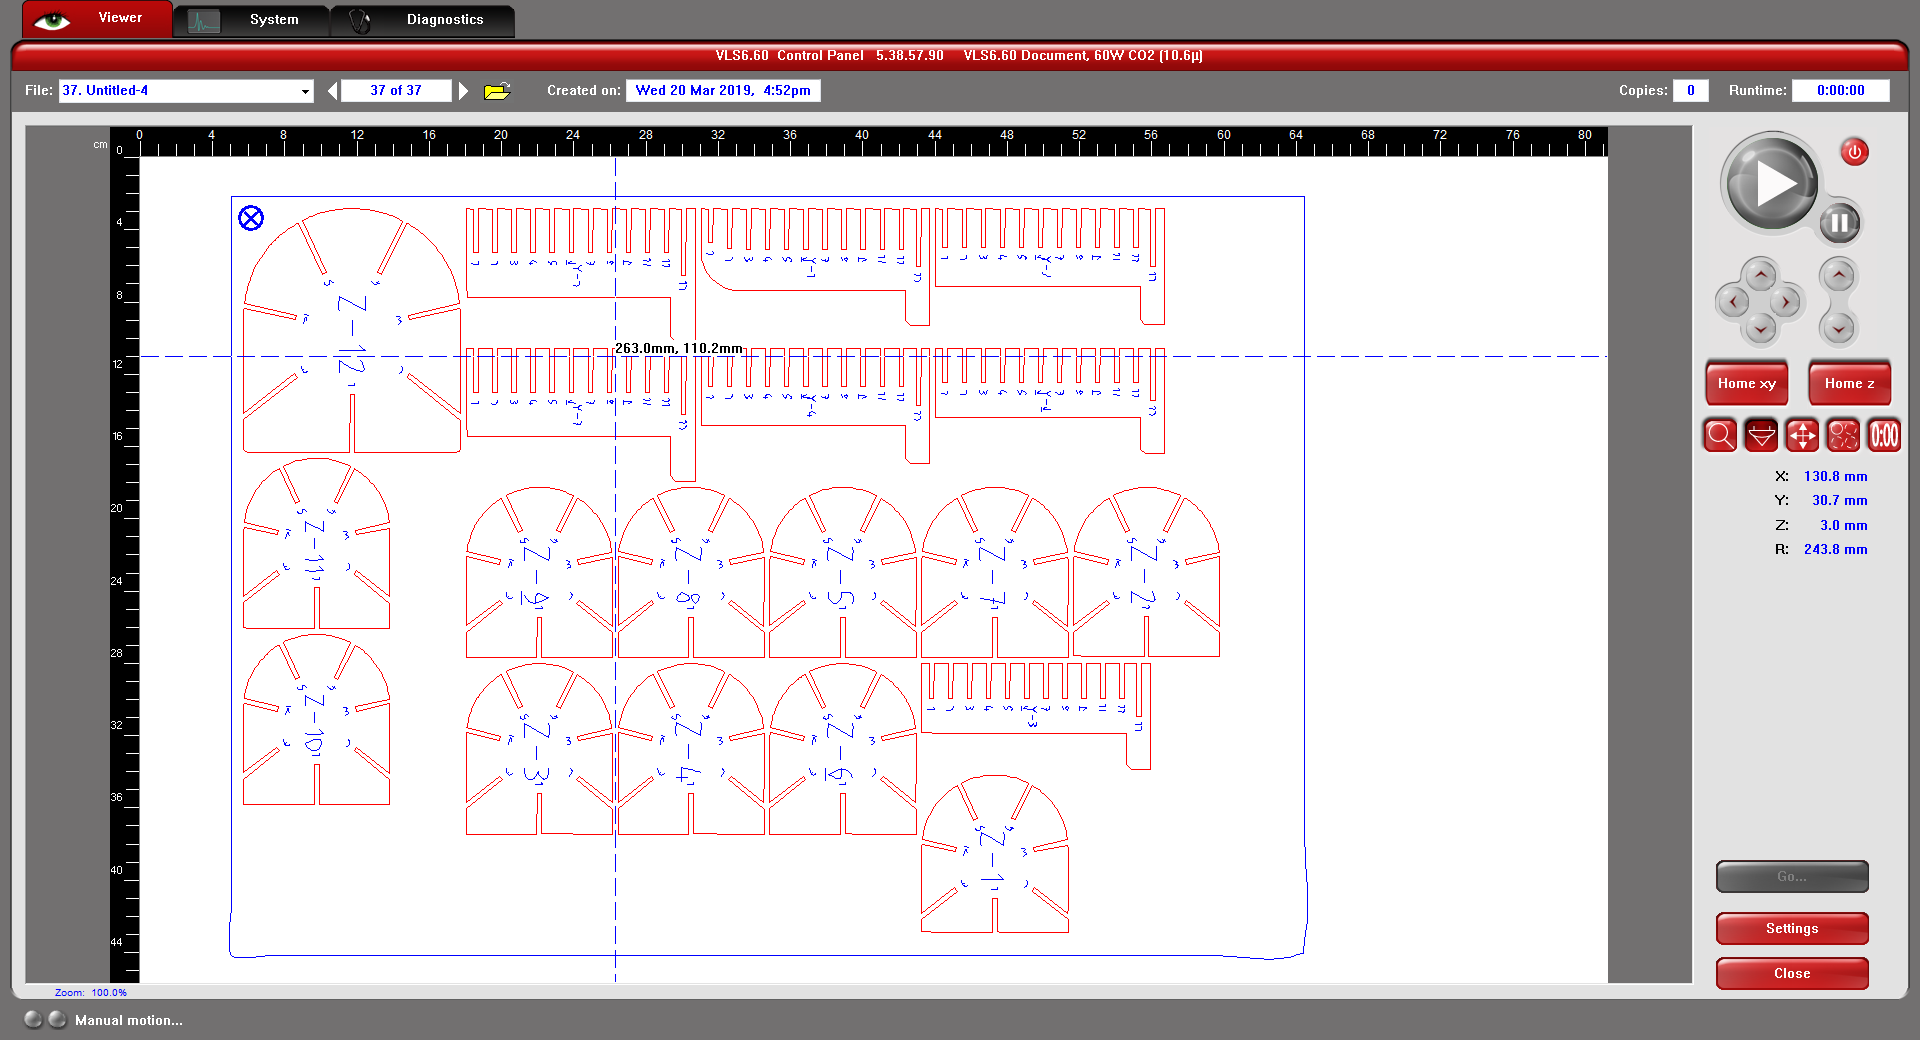
Task: Click the Home xy button
Action: (1747, 383)
